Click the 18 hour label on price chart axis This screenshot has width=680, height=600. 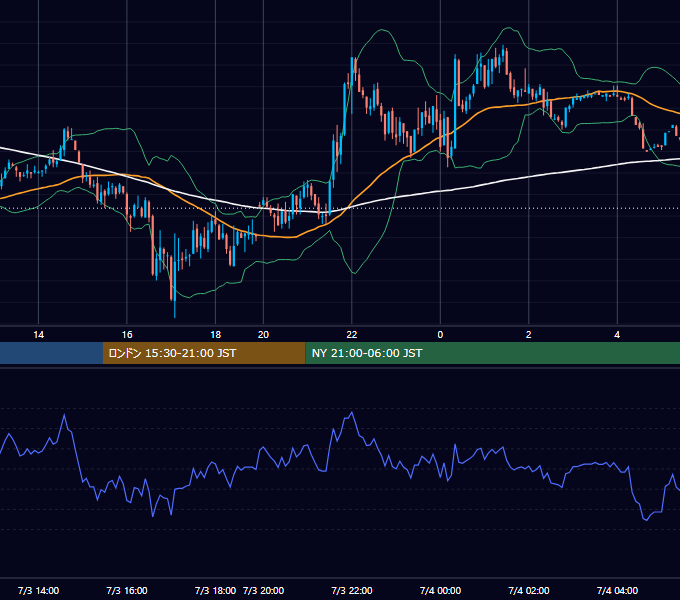click(216, 335)
